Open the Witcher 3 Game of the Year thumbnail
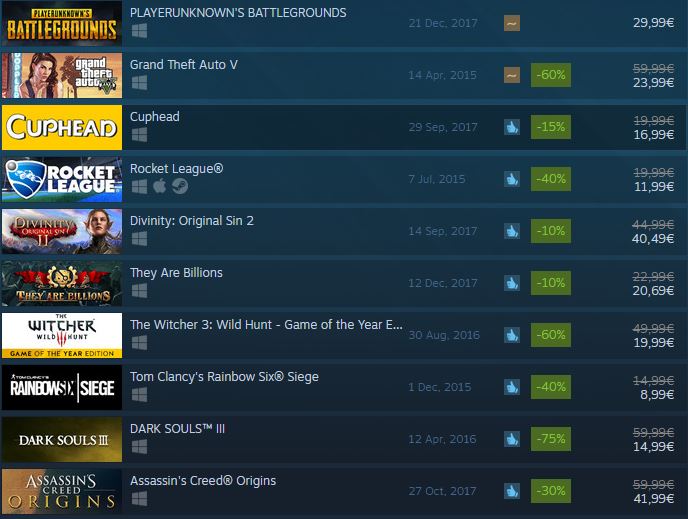688x519 pixels. [x=62, y=335]
